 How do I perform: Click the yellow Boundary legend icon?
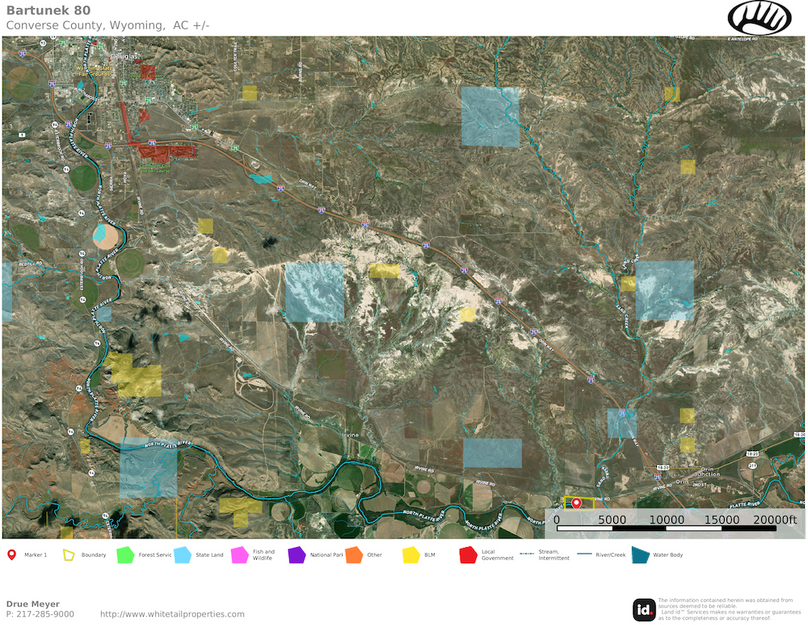[x=69, y=554]
